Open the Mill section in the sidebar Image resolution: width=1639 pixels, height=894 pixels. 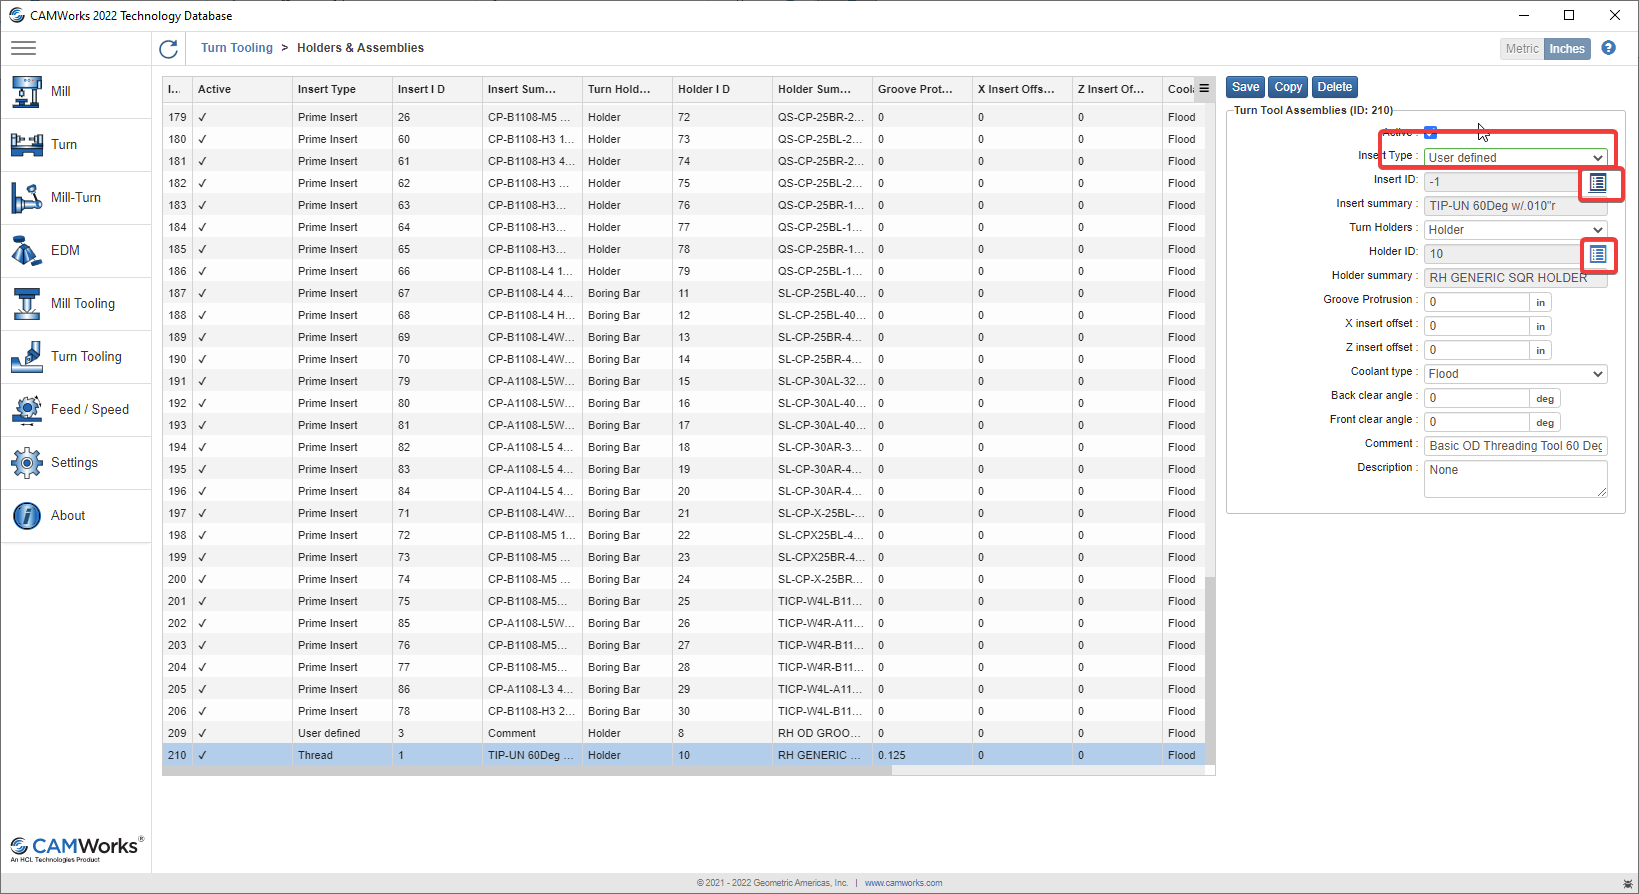click(x=76, y=91)
